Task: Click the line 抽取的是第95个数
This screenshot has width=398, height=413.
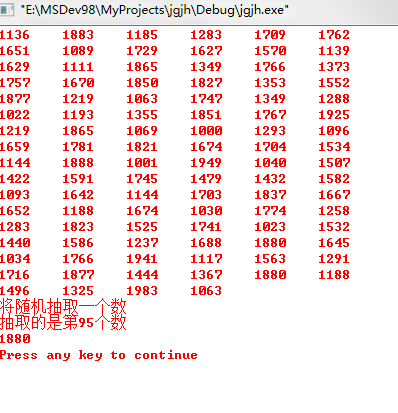Action: coord(63,322)
